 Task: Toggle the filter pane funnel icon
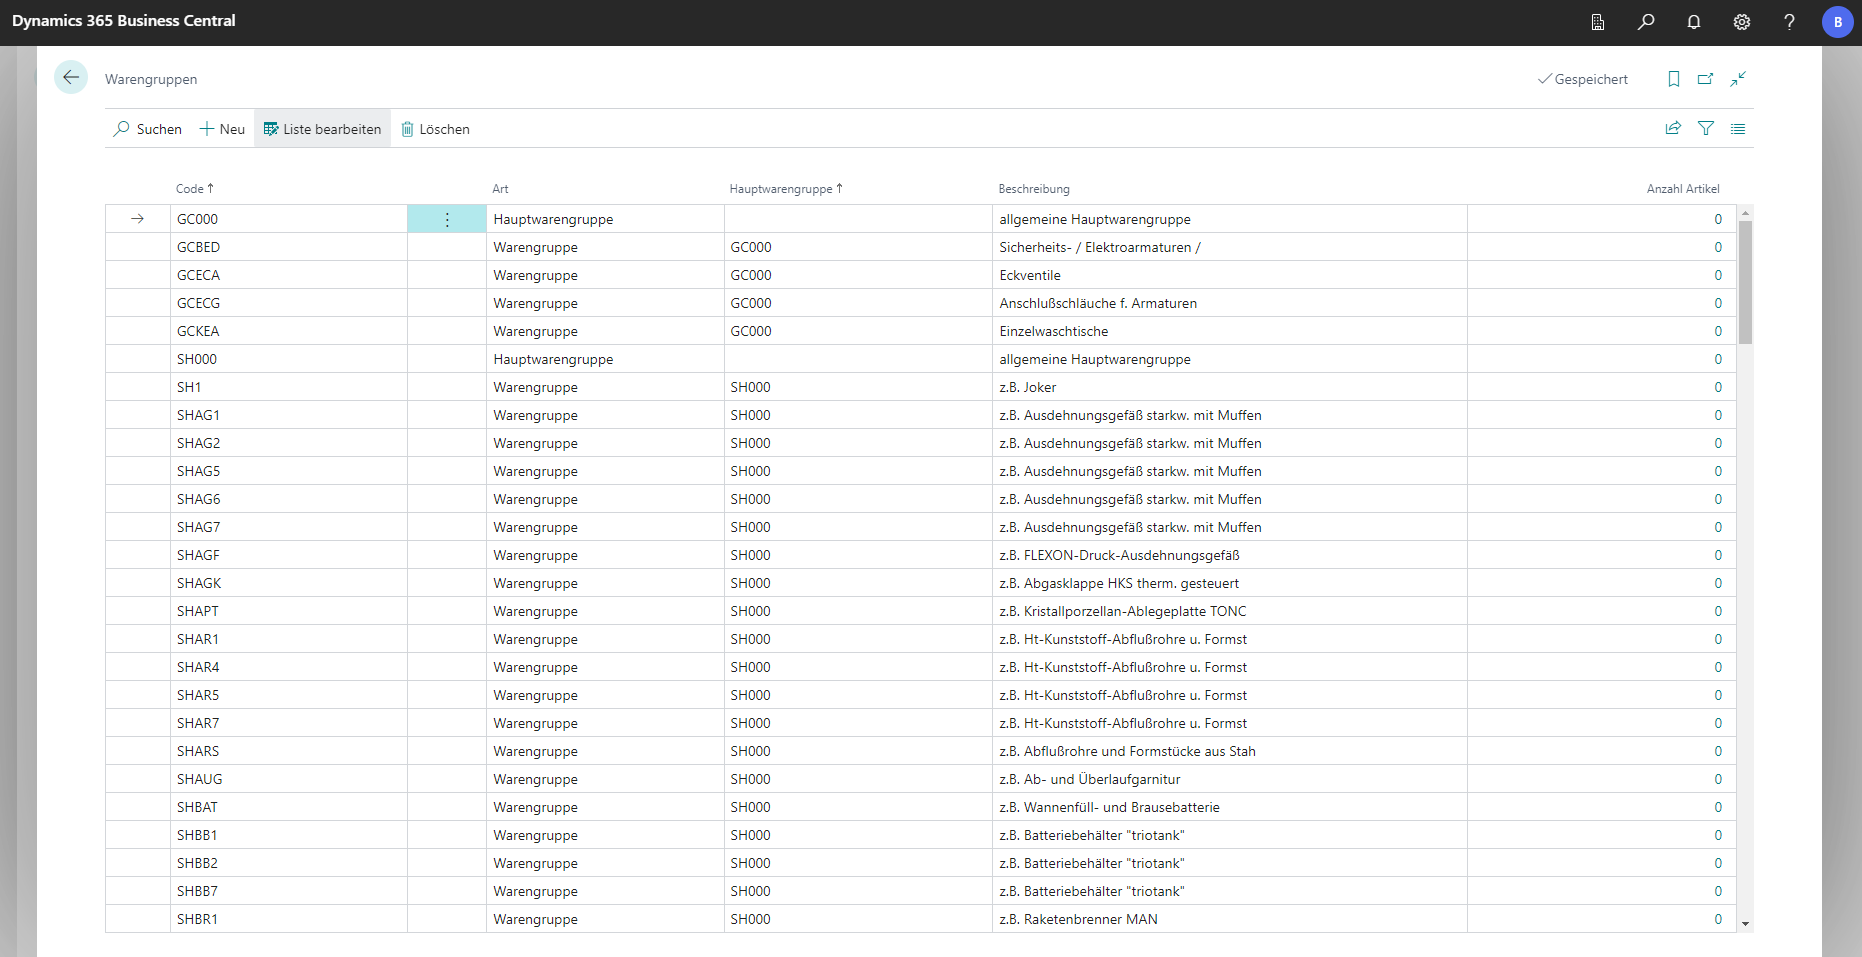coord(1706,128)
